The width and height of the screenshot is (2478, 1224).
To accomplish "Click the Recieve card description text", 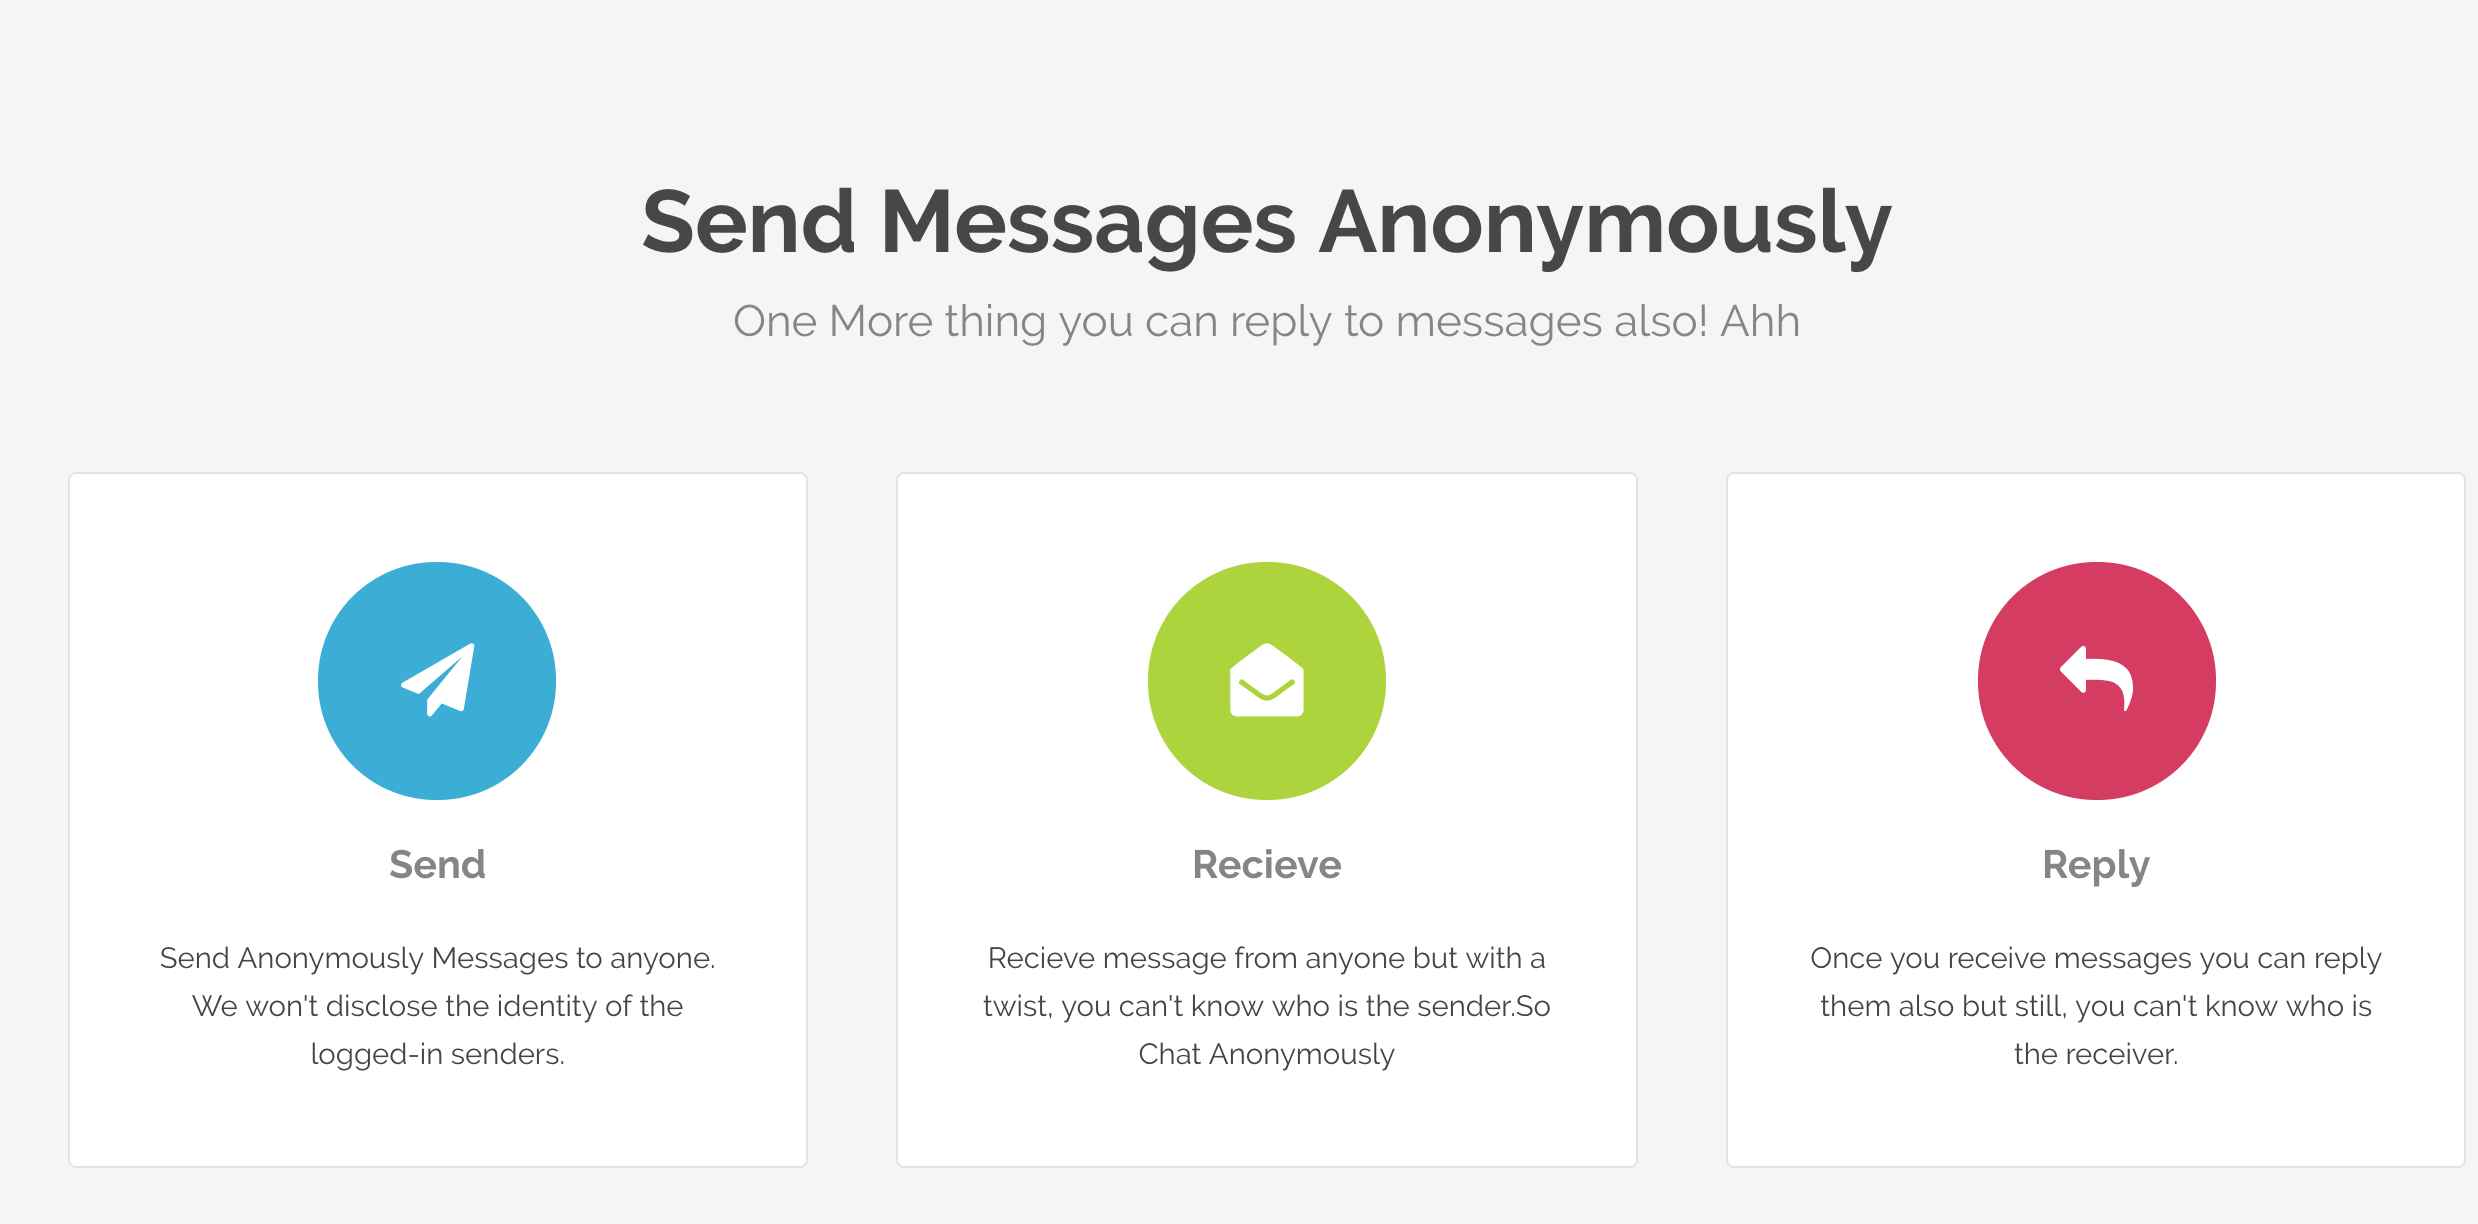I will click(x=1267, y=1006).
